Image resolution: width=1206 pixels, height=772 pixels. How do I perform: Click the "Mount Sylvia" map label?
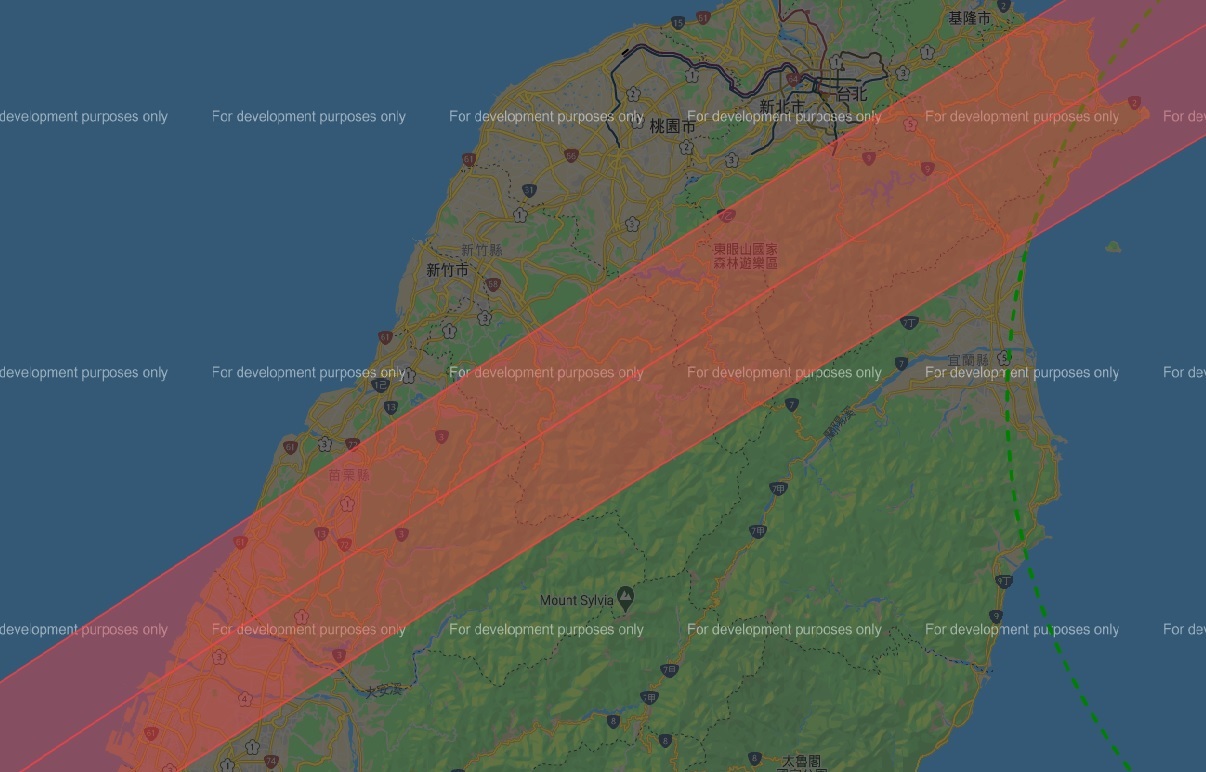click(576, 600)
